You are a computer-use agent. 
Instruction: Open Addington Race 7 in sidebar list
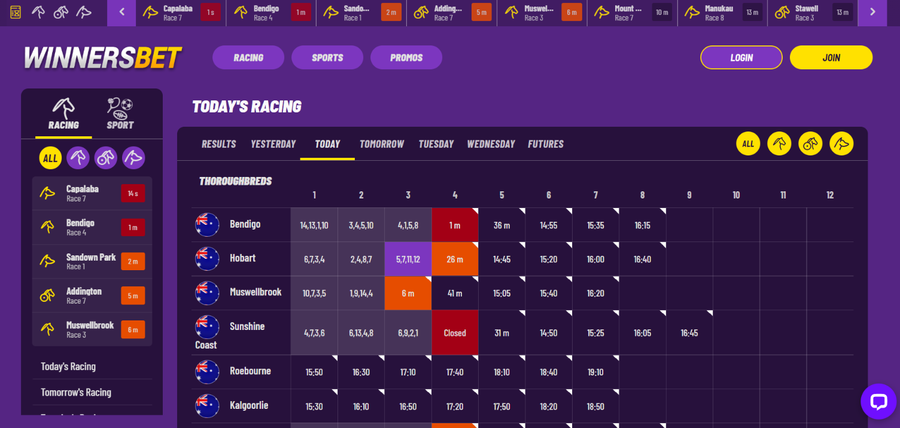[92, 295]
